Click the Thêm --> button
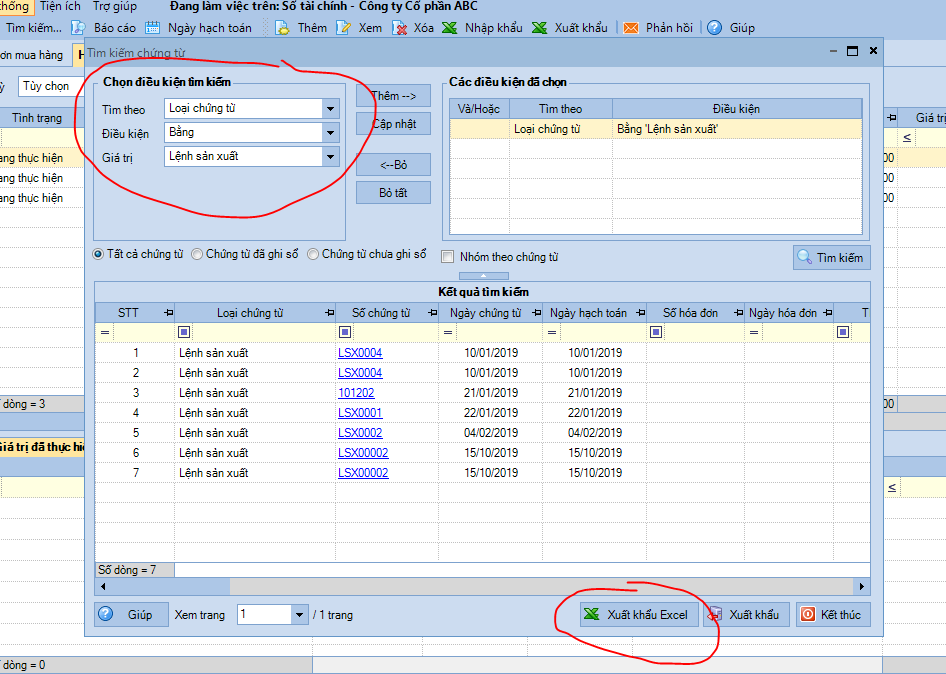 click(393, 96)
